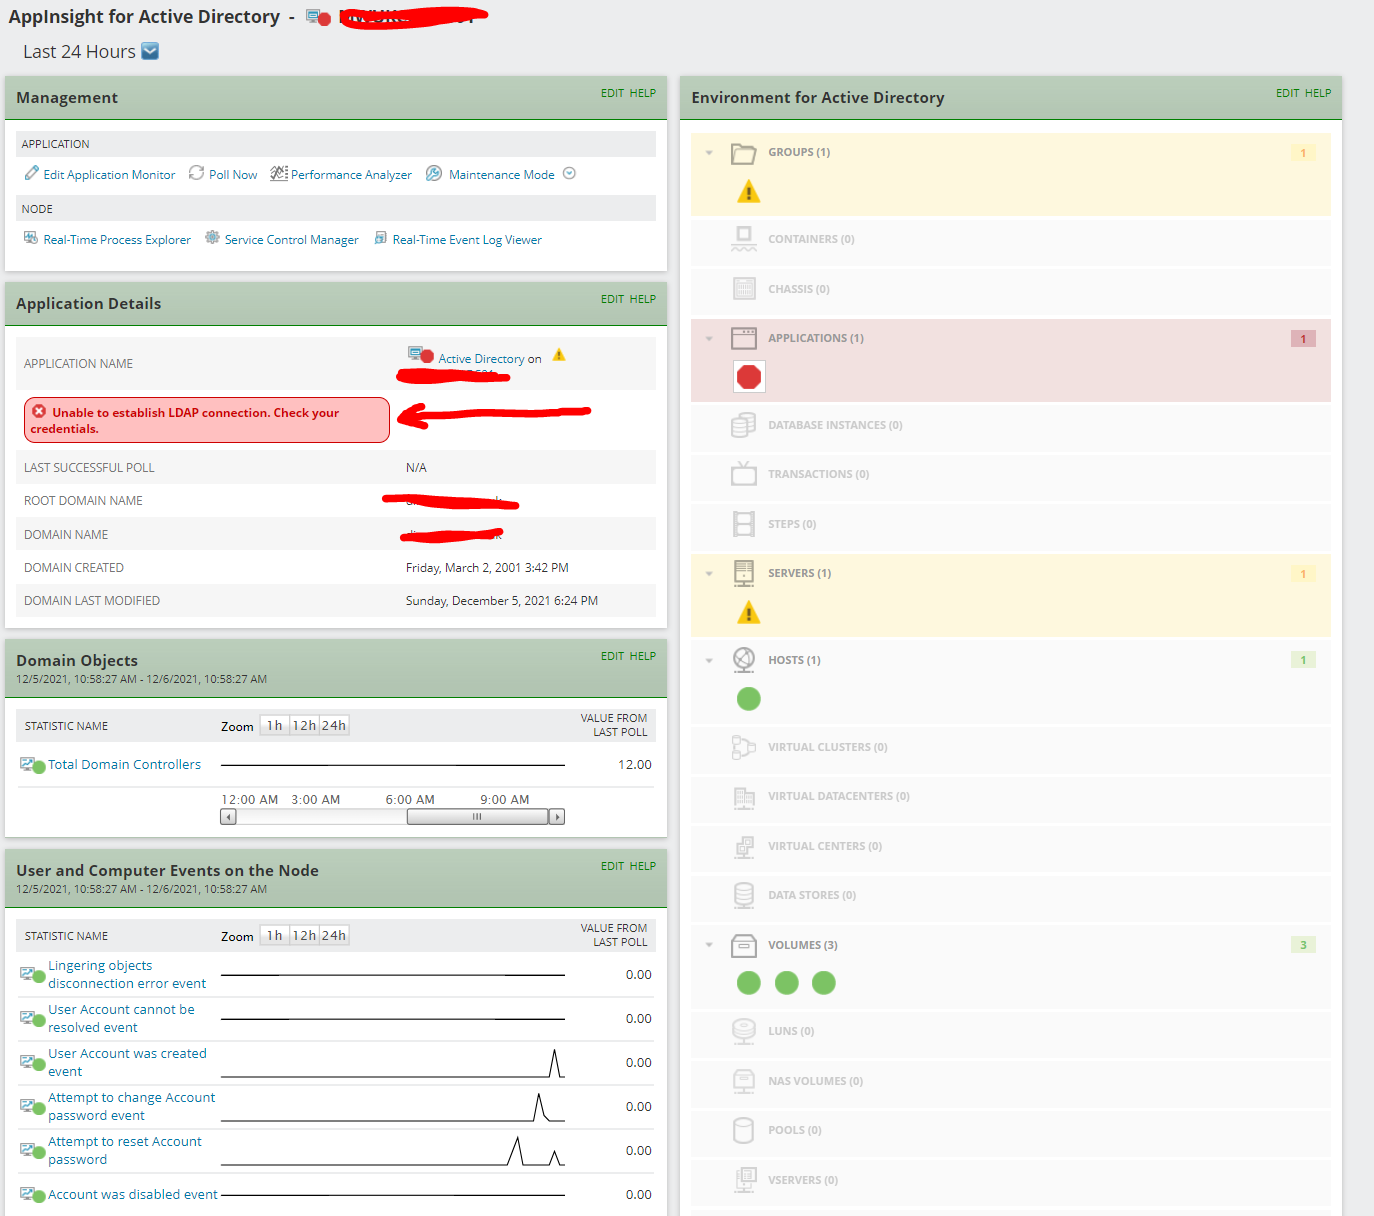Screen dimensions: 1374x1216
Task: Click the Poll Now refresh icon
Action: tap(197, 173)
